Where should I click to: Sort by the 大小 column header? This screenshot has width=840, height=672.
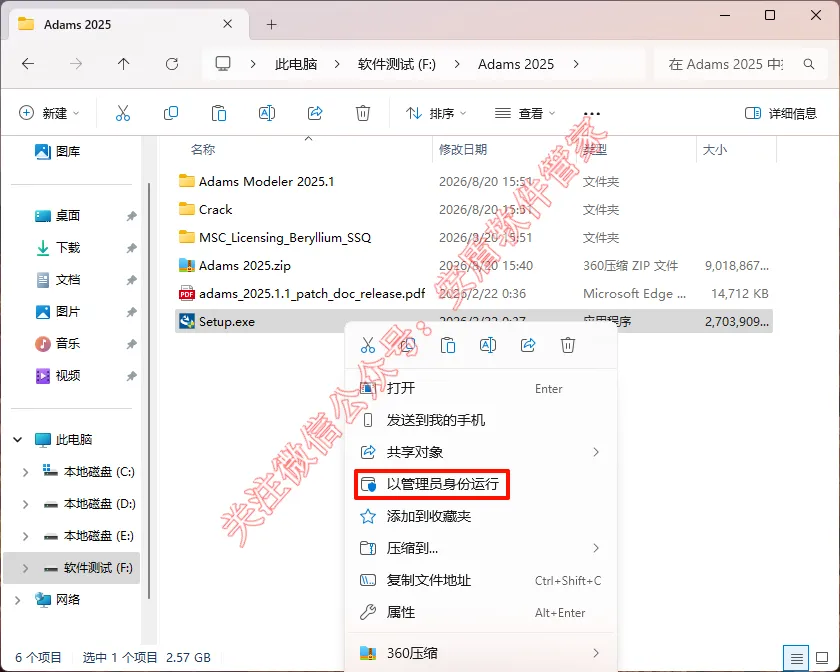click(x=715, y=150)
